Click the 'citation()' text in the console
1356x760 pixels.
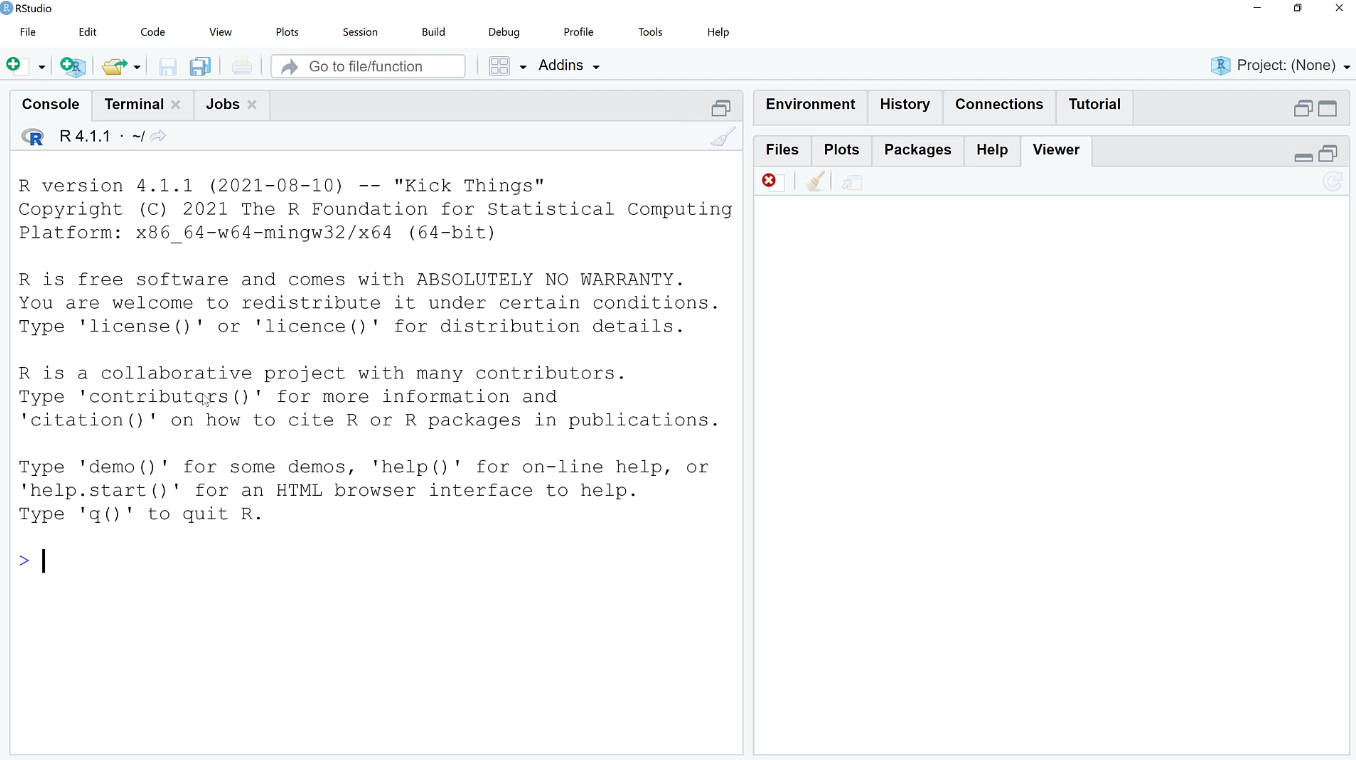coord(89,421)
